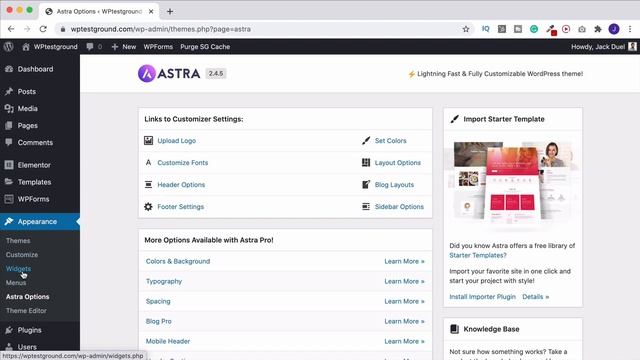640x360 pixels.
Task: Click the Astra logo
Action: click(169, 73)
